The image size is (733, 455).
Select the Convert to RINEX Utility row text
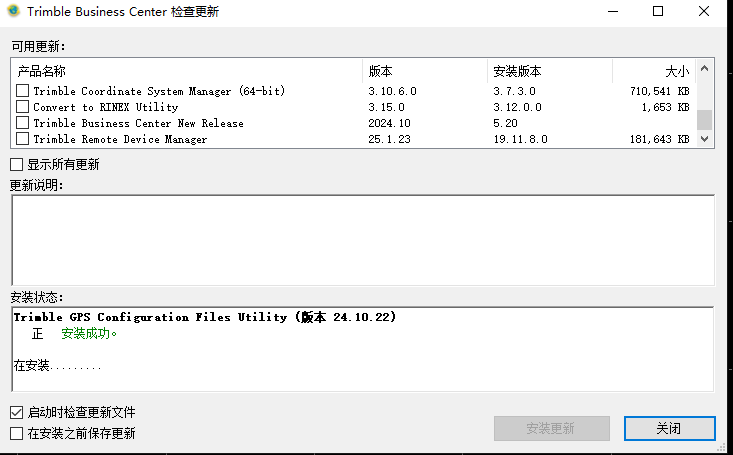tap(106, 107)
